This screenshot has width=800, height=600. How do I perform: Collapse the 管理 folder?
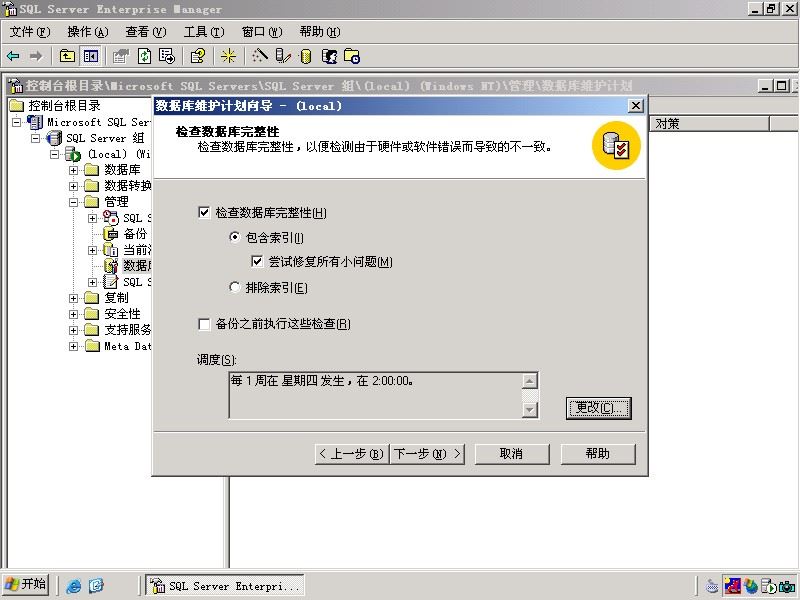[x=73, y=202]
